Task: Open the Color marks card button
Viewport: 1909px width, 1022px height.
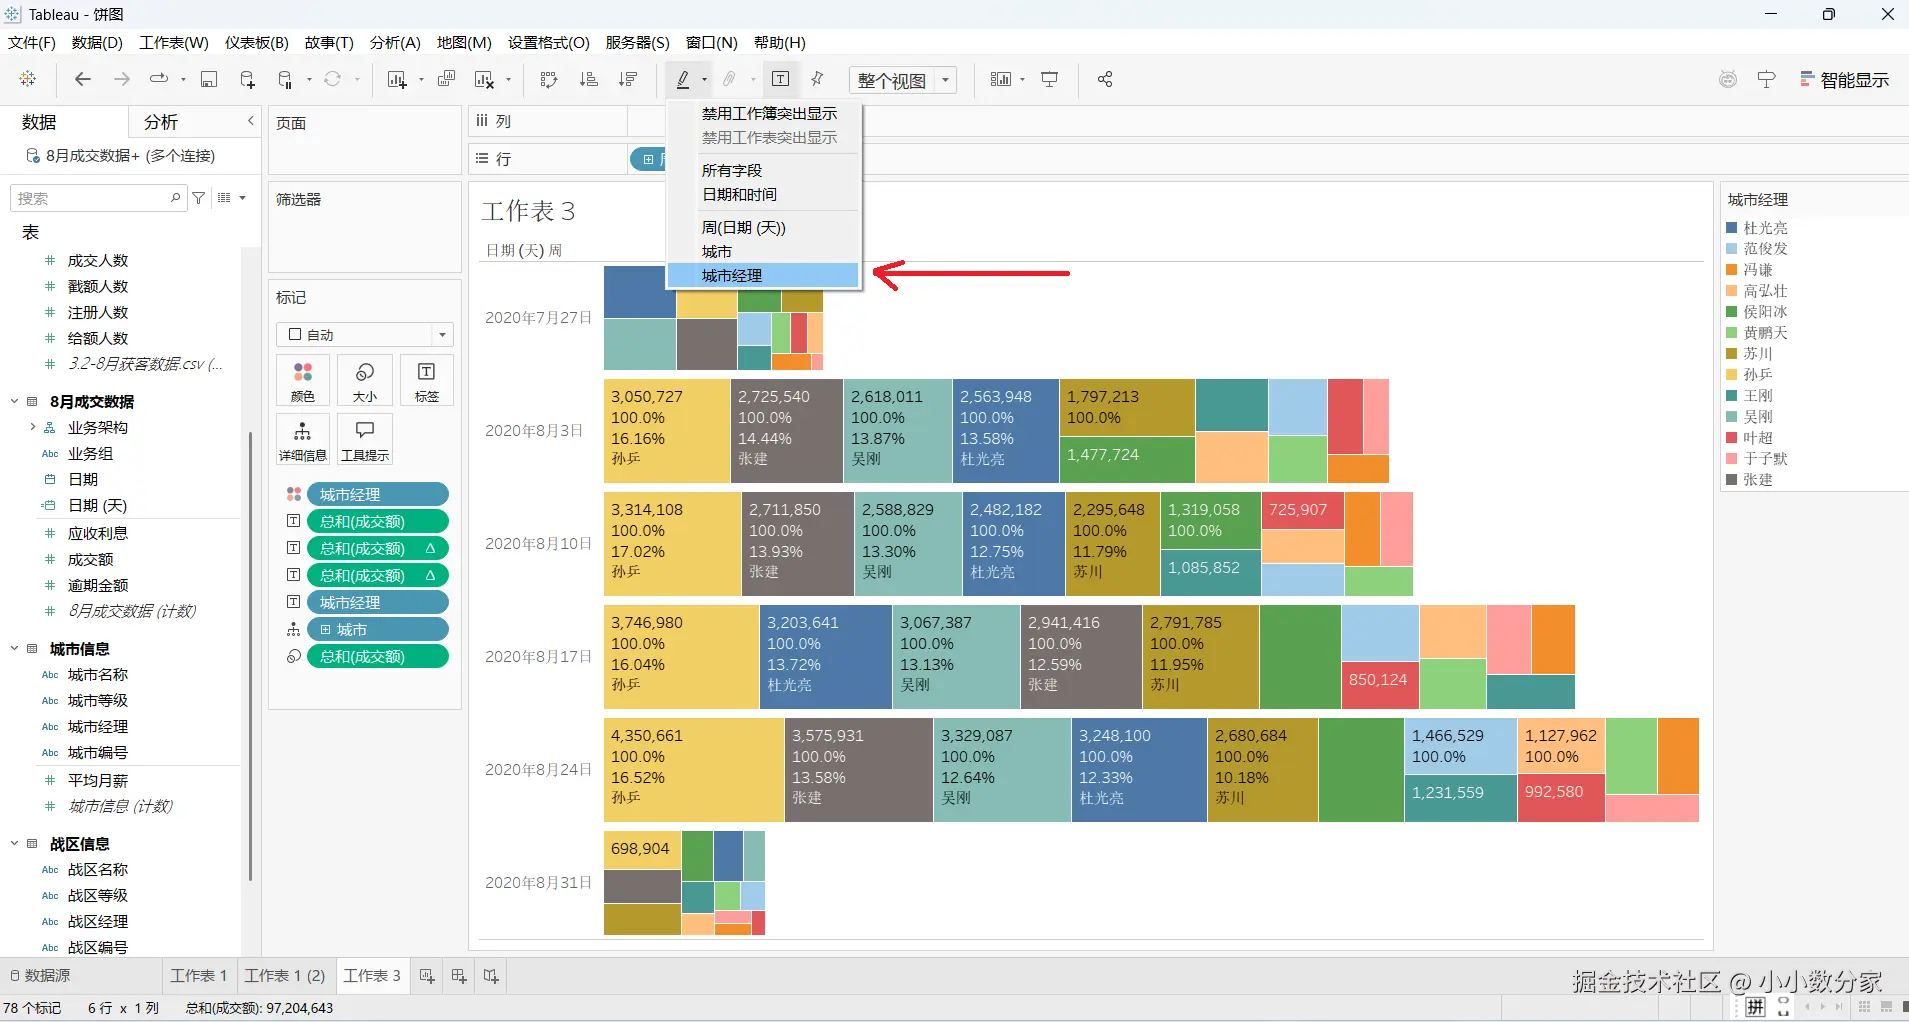Action: [303, 380]
